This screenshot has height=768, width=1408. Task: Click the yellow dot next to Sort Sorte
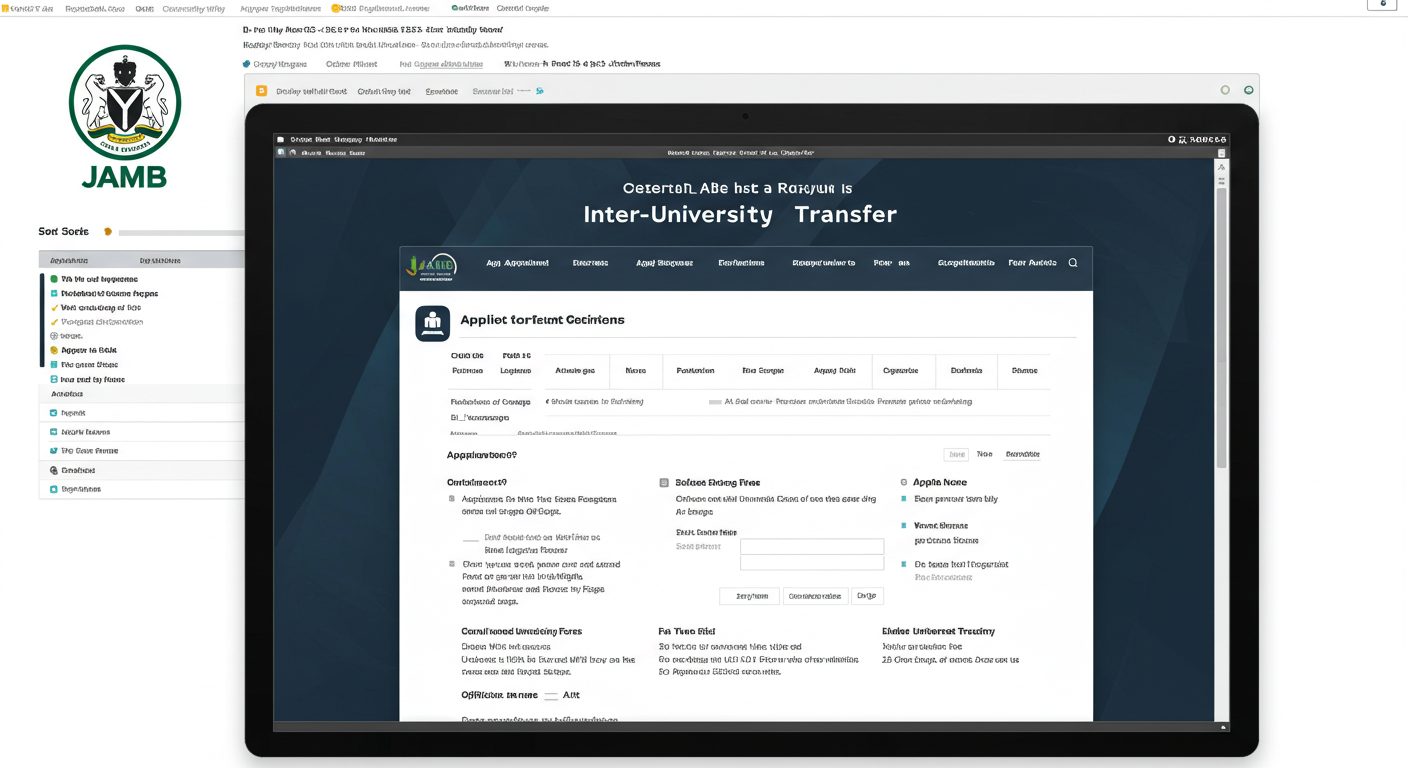pos(108,232)
